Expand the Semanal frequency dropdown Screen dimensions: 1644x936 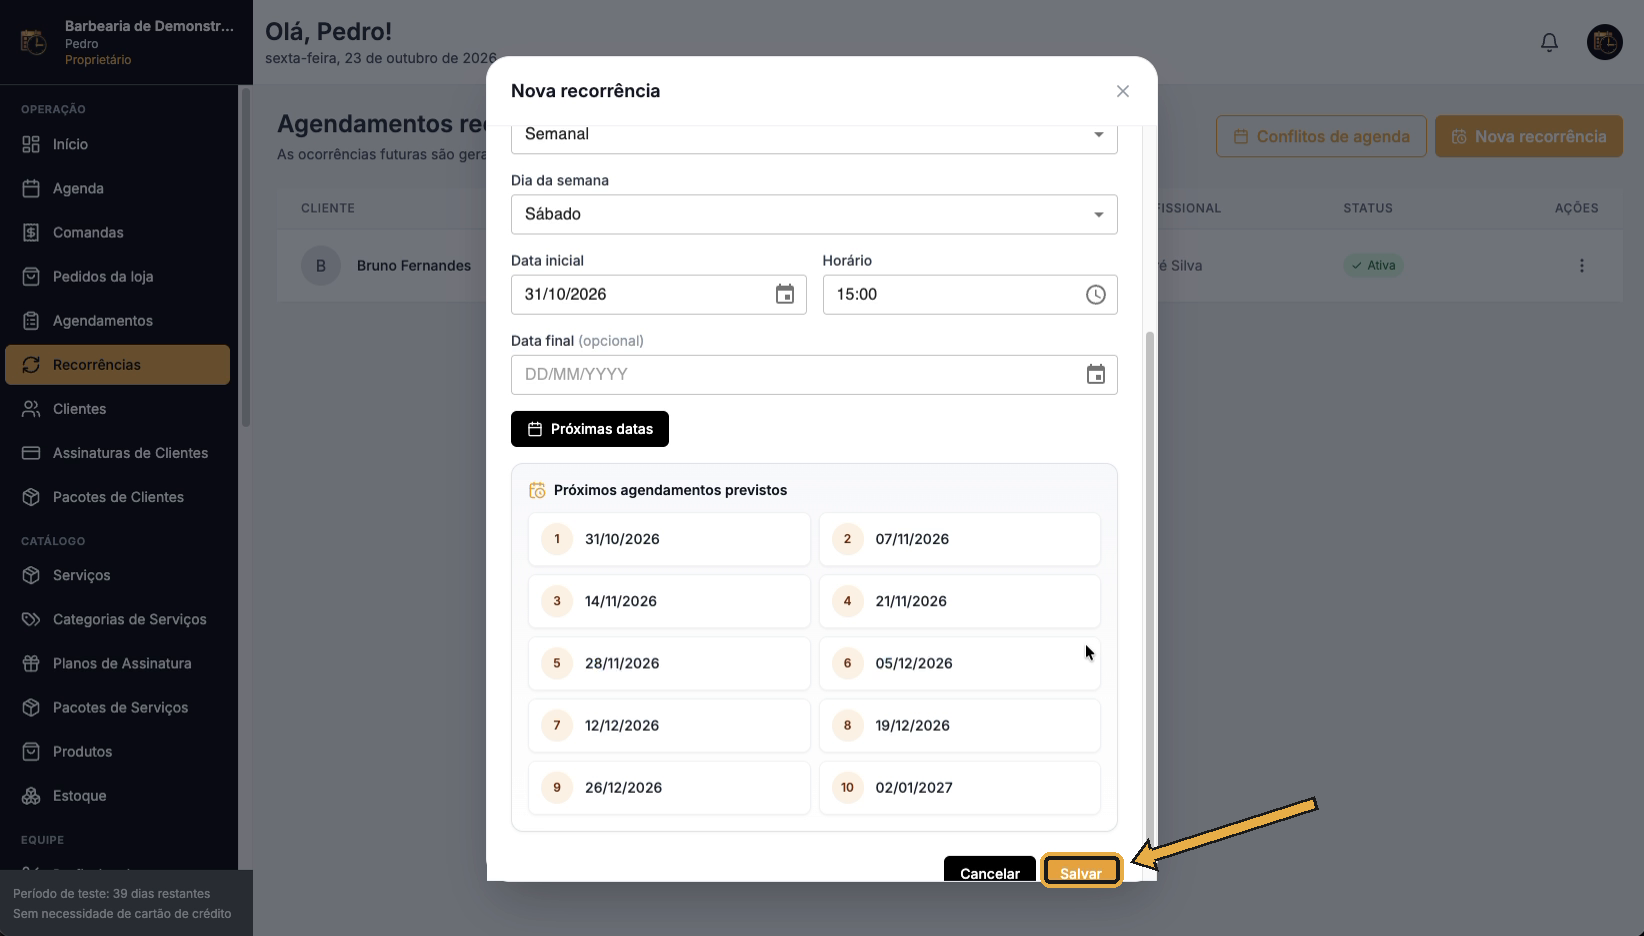click(814, 137)
